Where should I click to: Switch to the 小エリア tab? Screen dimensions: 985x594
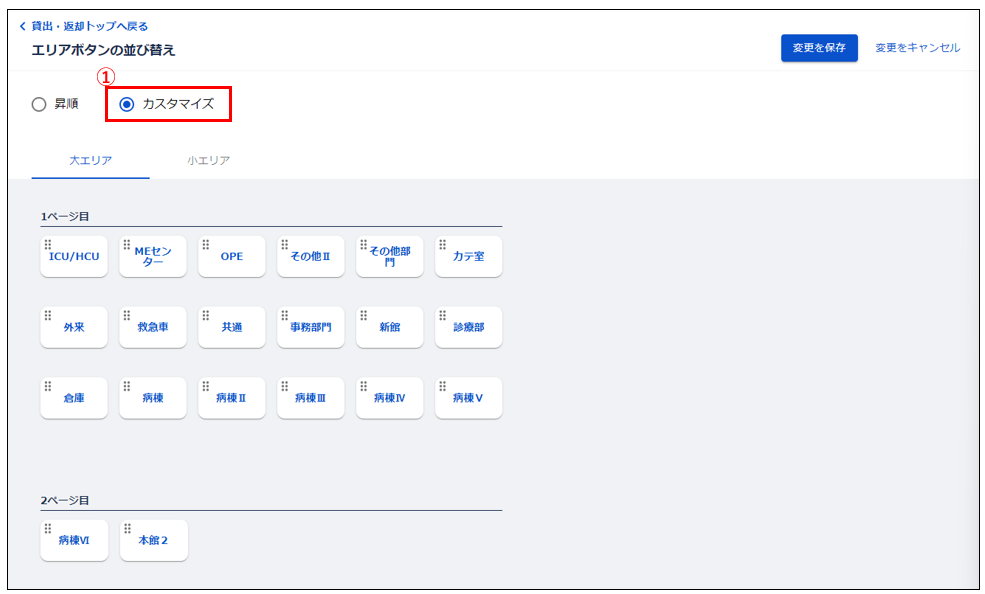coord(209,161)
